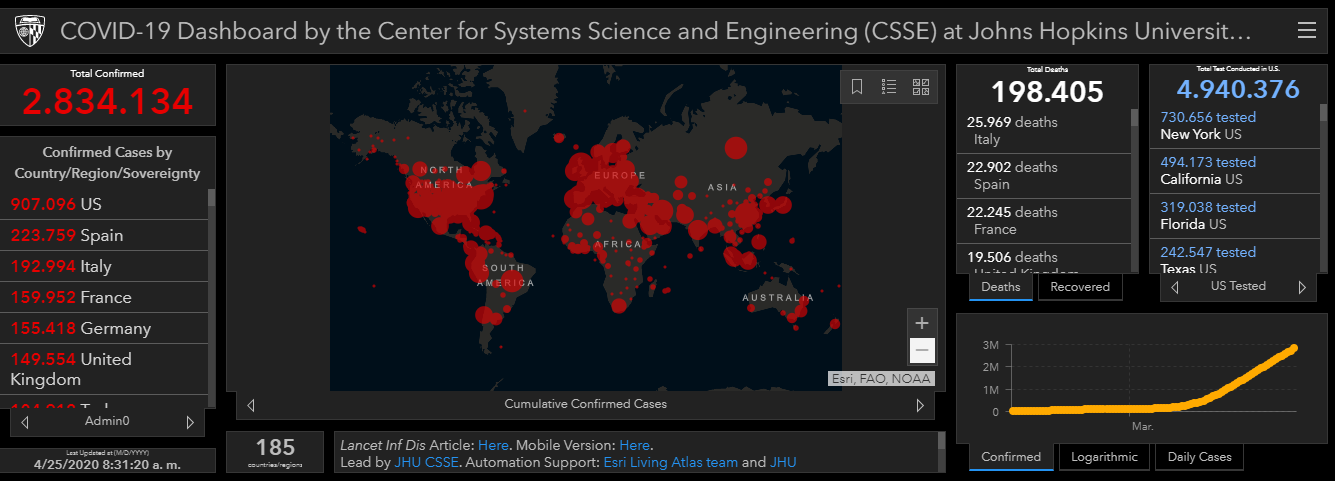
Task: Click 22.902 deaths Spain entry
Action: [x=1045, y=176]
